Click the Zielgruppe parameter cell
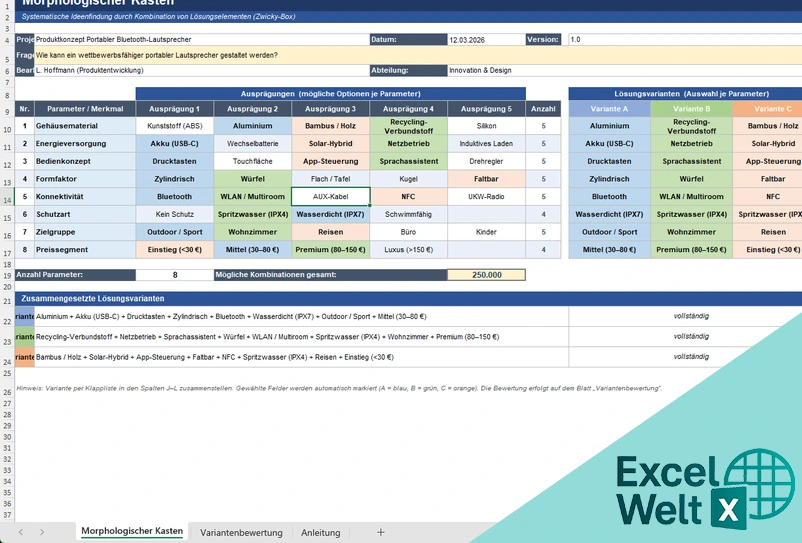 85,232
